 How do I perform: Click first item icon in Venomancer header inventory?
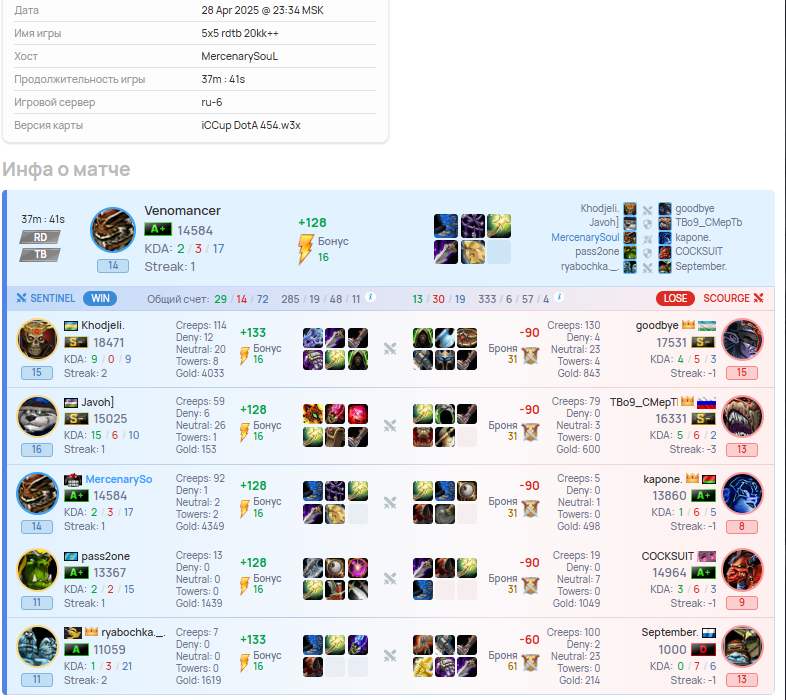pyautogui.click(x=446, y=225)
